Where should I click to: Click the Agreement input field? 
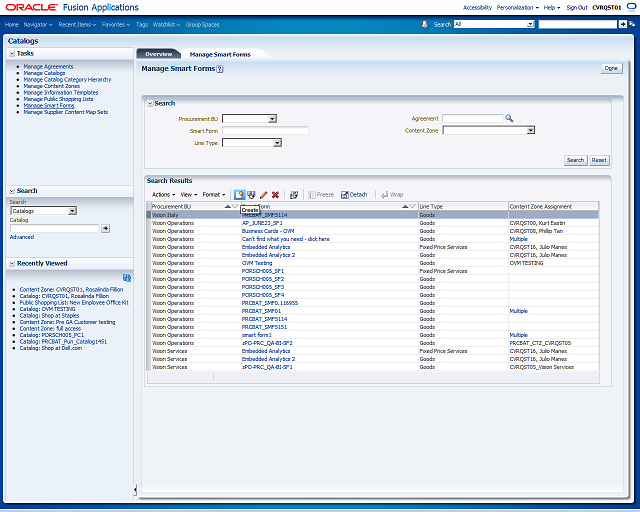pyautogui.click(x=473, y=118)
